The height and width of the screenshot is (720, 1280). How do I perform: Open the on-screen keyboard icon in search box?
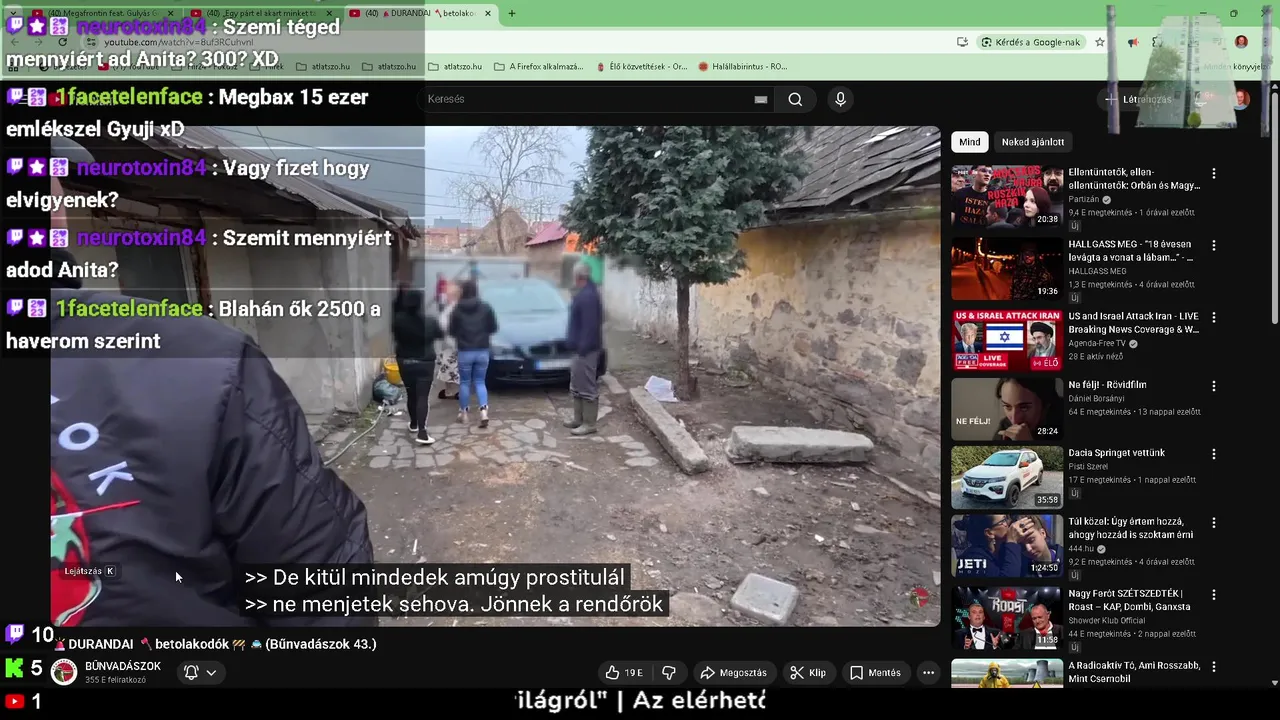coord(761,99)
